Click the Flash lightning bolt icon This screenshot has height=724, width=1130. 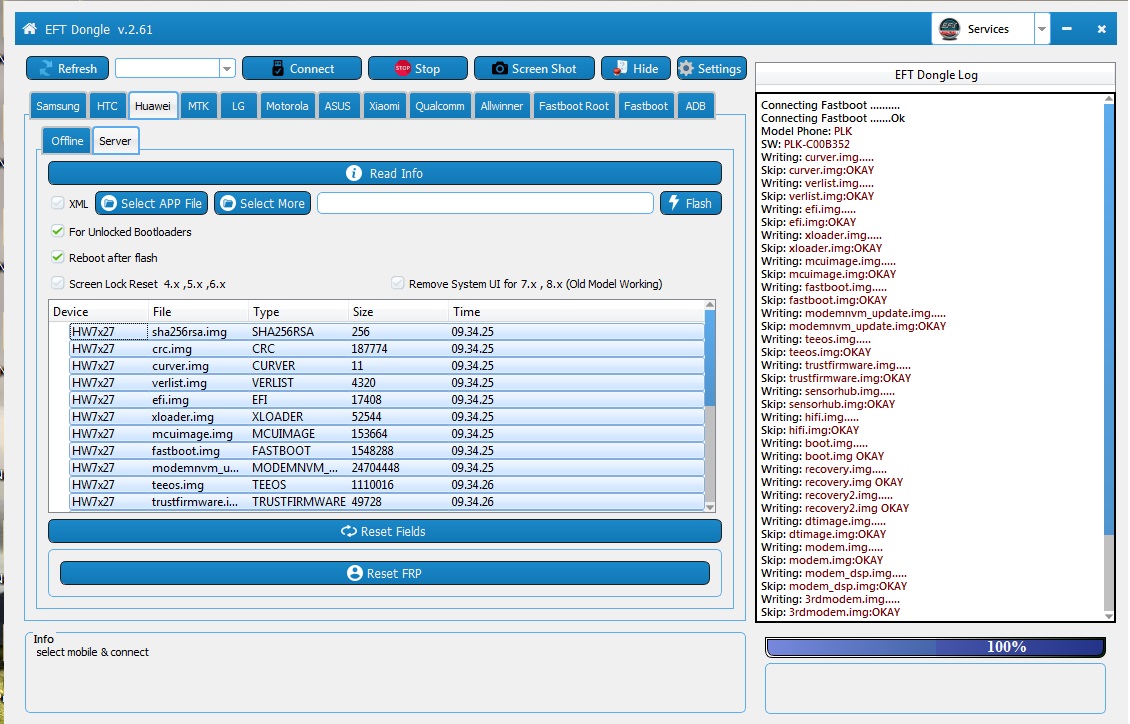[x=674, y=203]
